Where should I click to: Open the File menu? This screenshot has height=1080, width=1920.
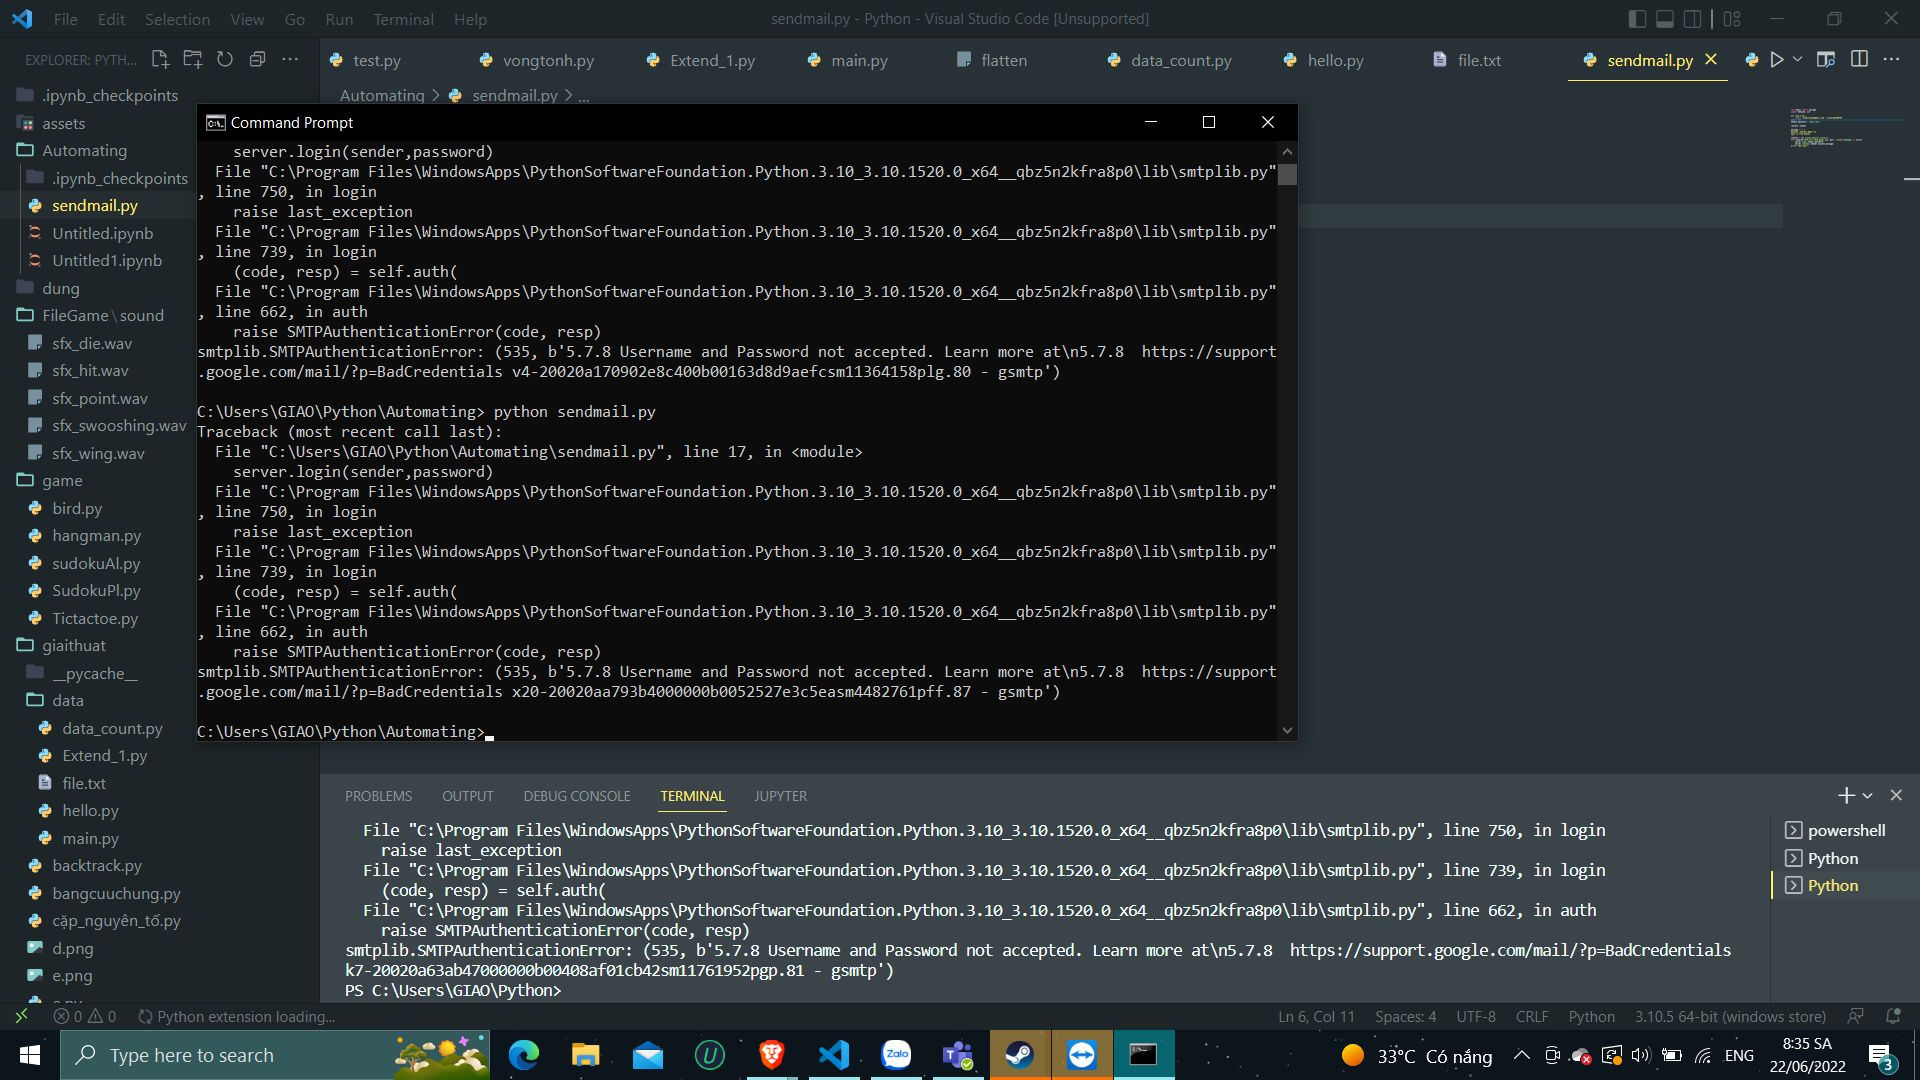(x=65, y=19)
